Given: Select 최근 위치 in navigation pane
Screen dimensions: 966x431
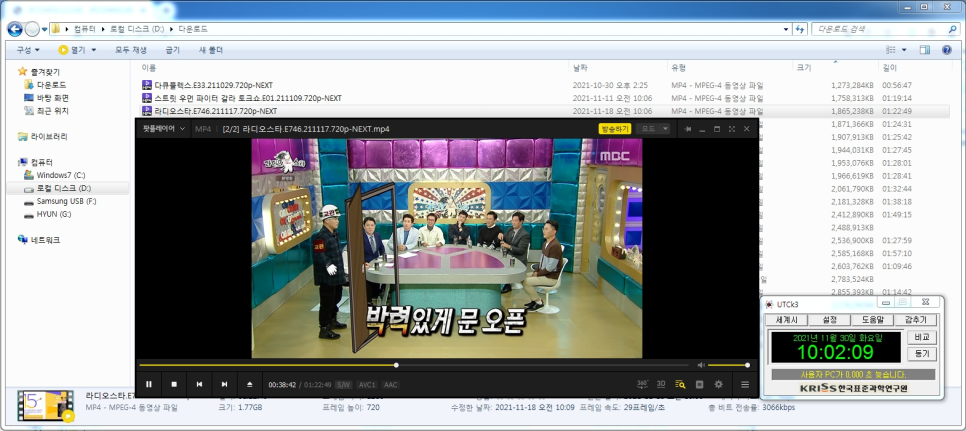Looking at the screenshot, I should click(x=52, y=111).
